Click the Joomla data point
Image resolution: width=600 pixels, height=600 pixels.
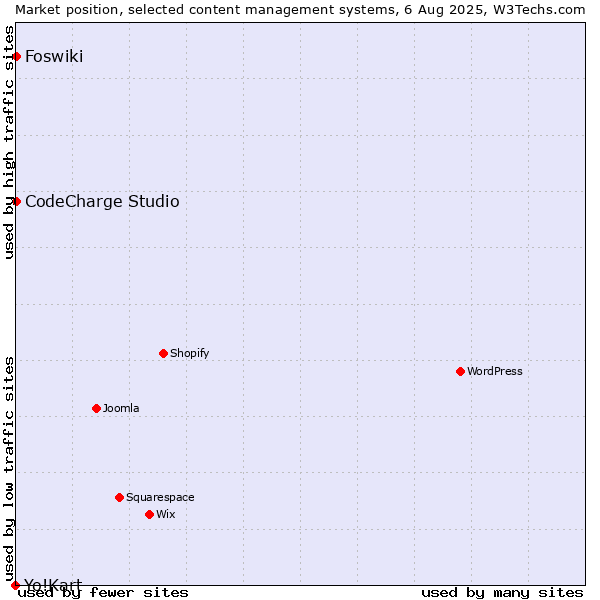[x=96, y=409]
